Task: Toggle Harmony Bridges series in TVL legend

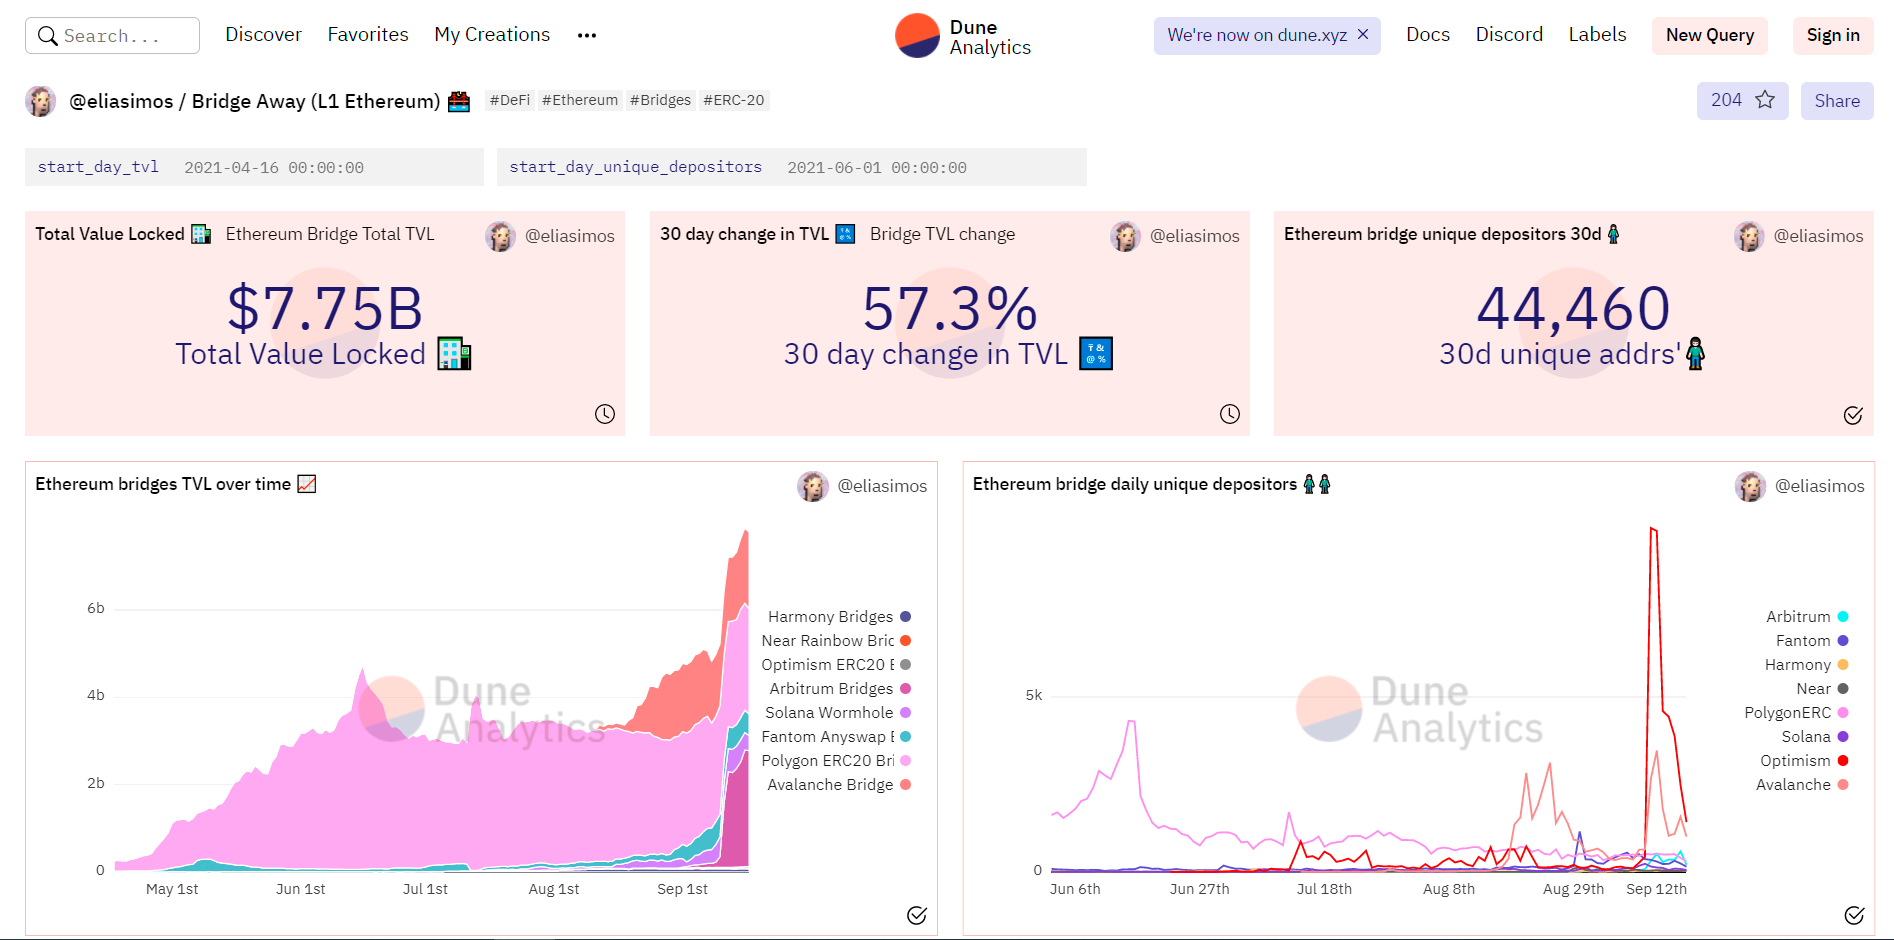Action: tap(839, 617)
